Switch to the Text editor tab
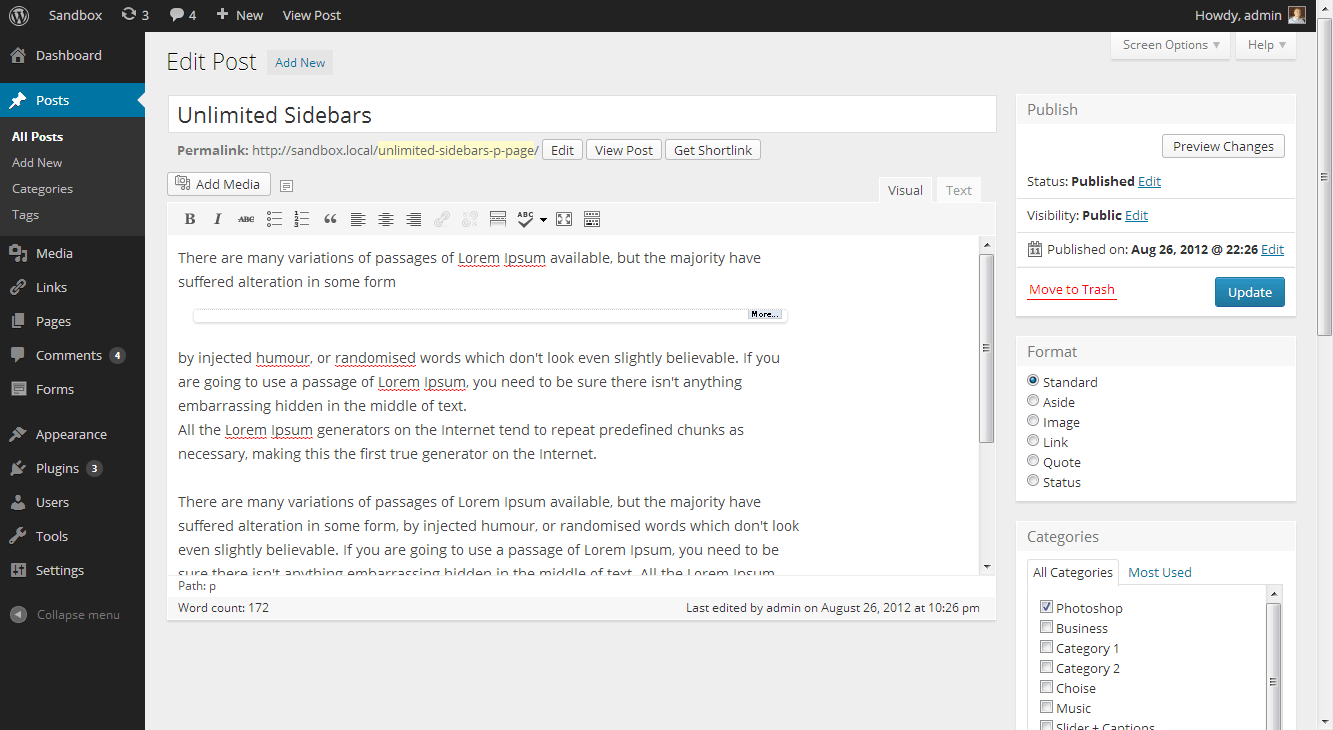This screenshot has height=730, width=1333. [957, 189]
